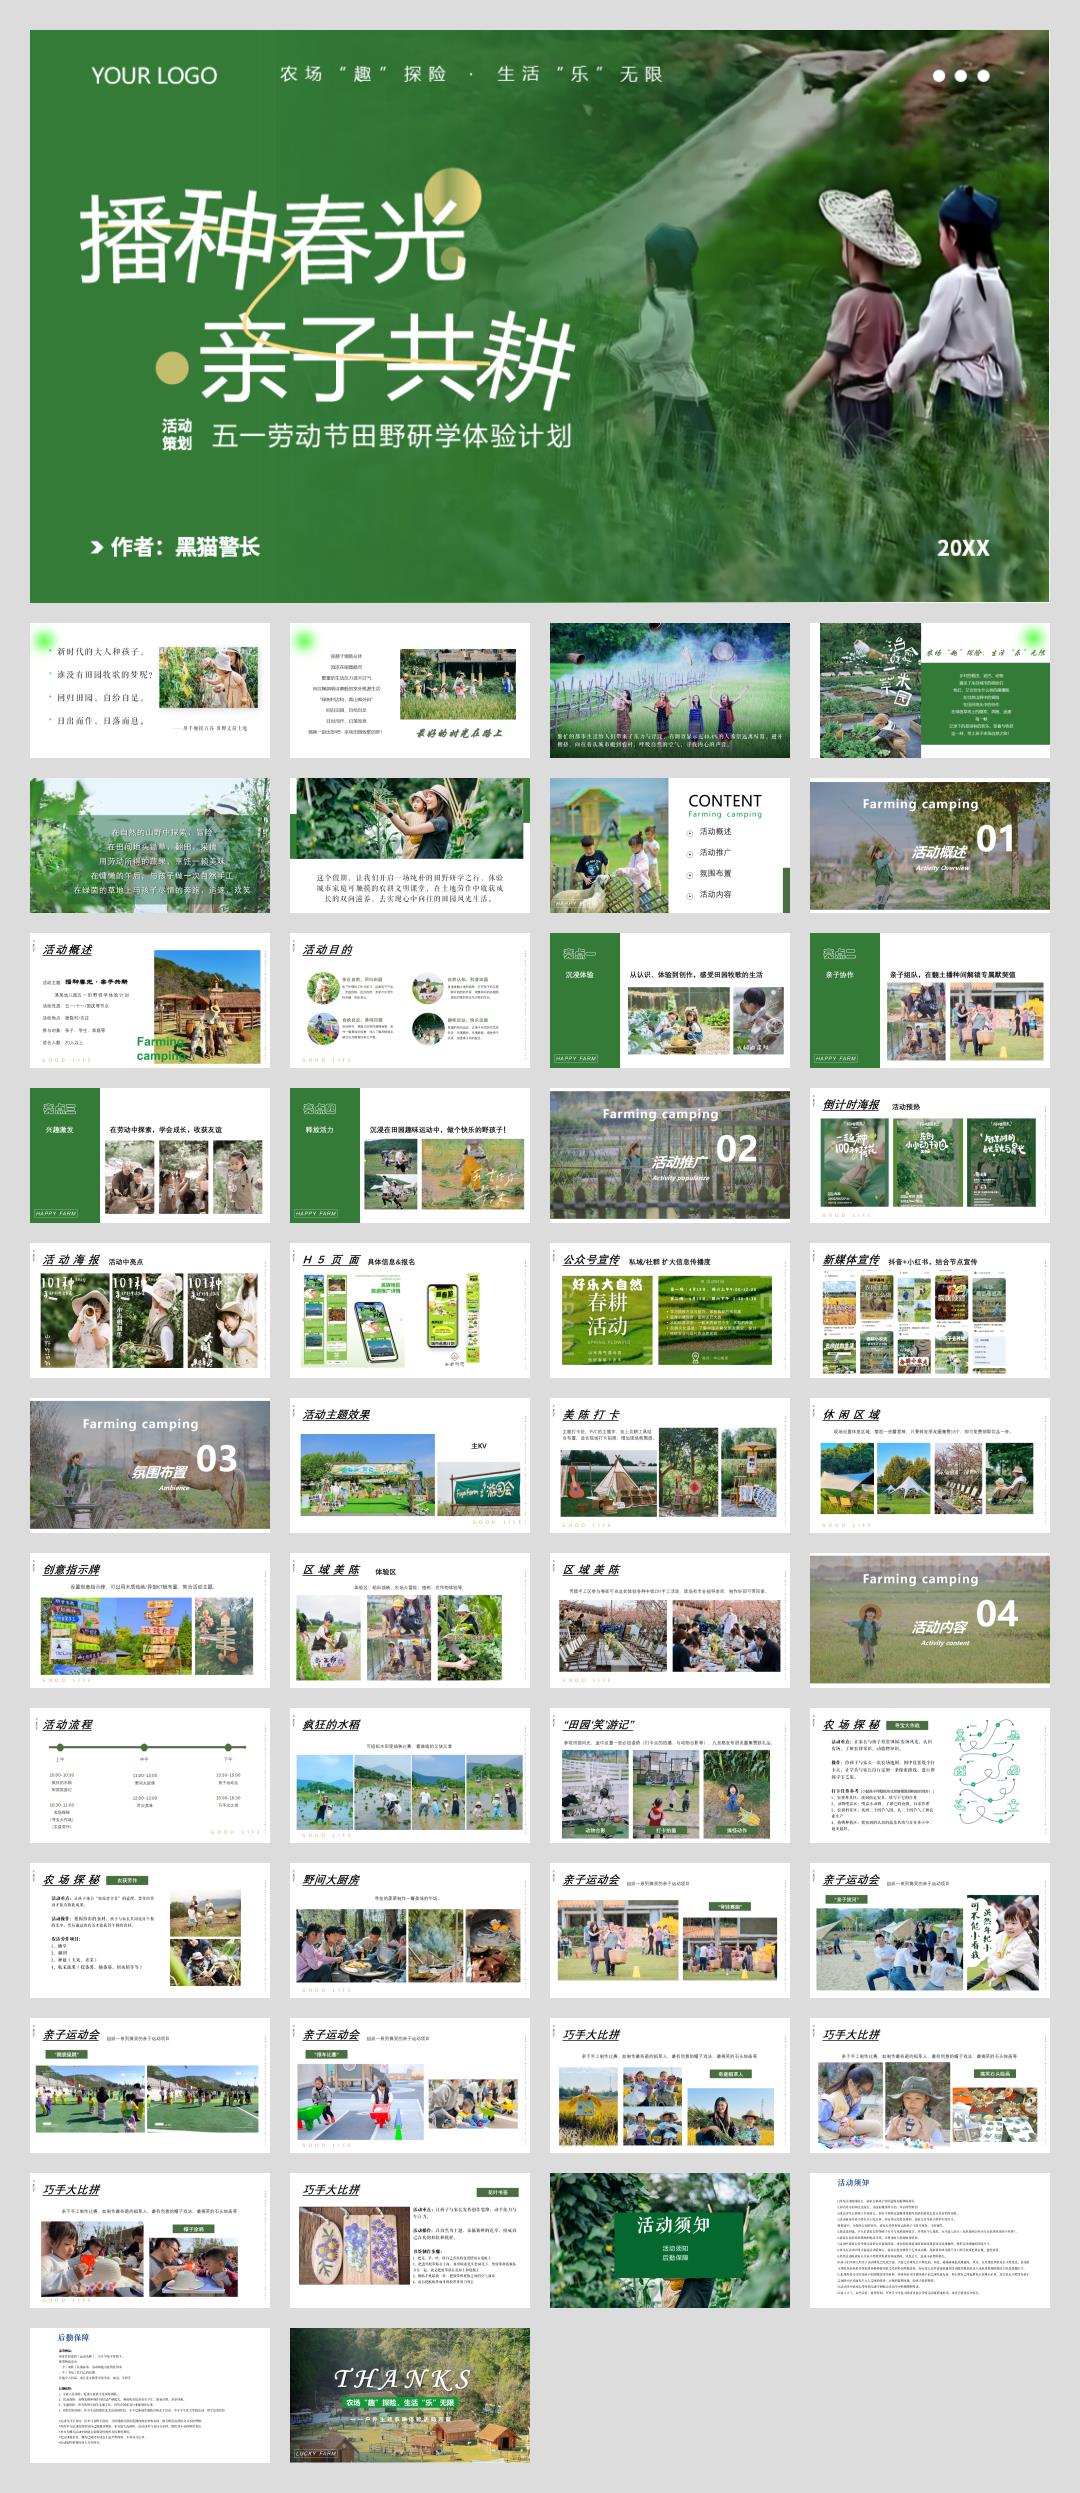Click the 活动策划 label on cover

(177, 434)
